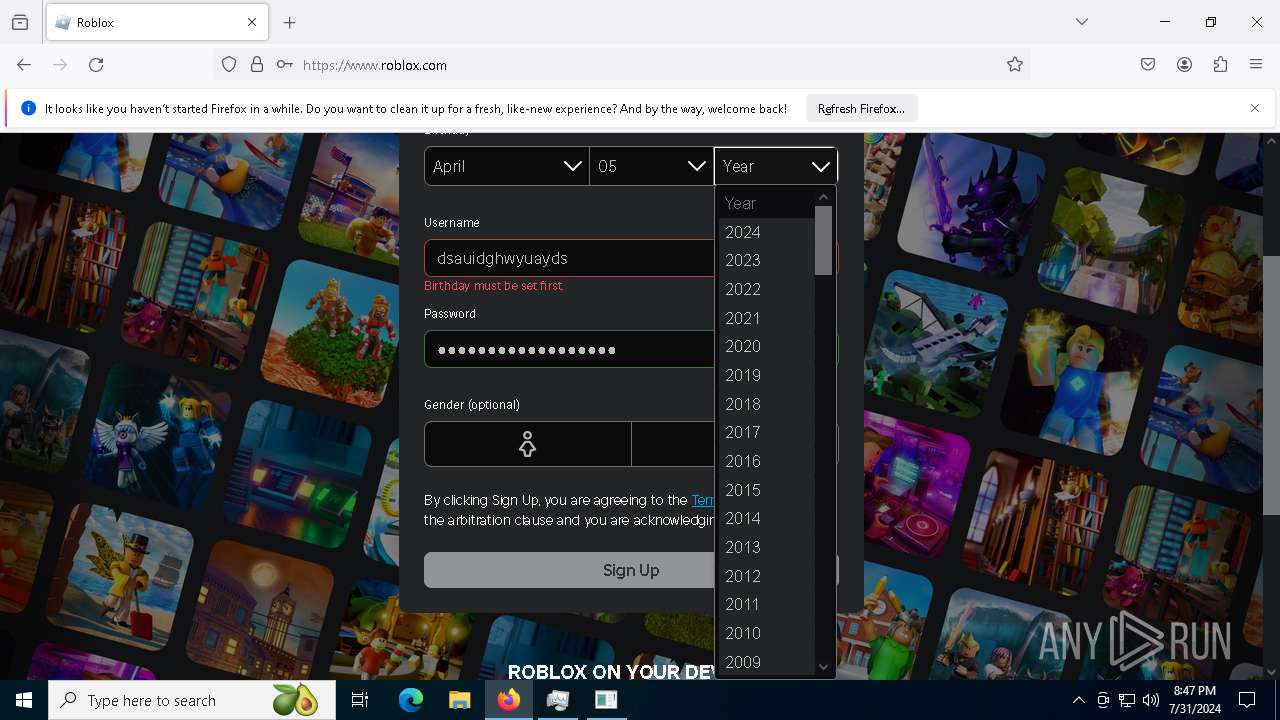Viewport: 1280px width, 720px height.
Task: Click the browser address bar URL
Action: [x=375, y=65]
